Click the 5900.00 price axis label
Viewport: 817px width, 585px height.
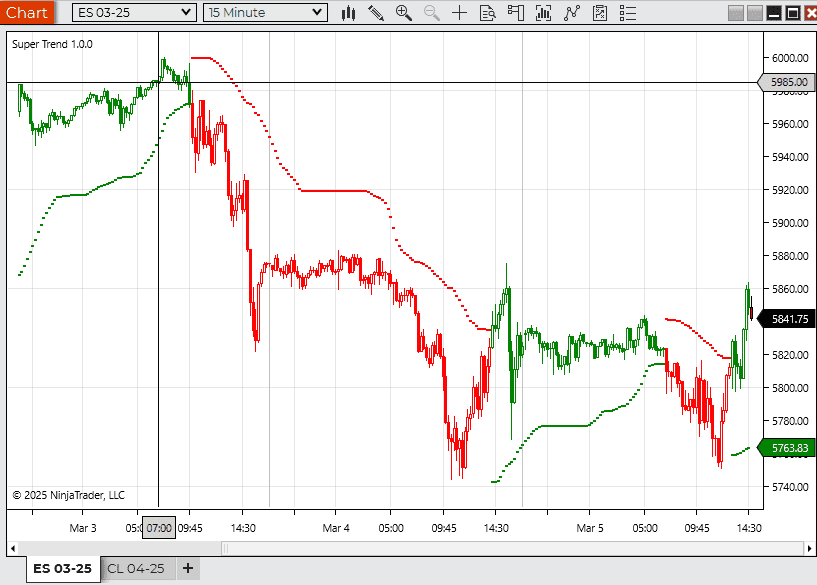(790, 223)
